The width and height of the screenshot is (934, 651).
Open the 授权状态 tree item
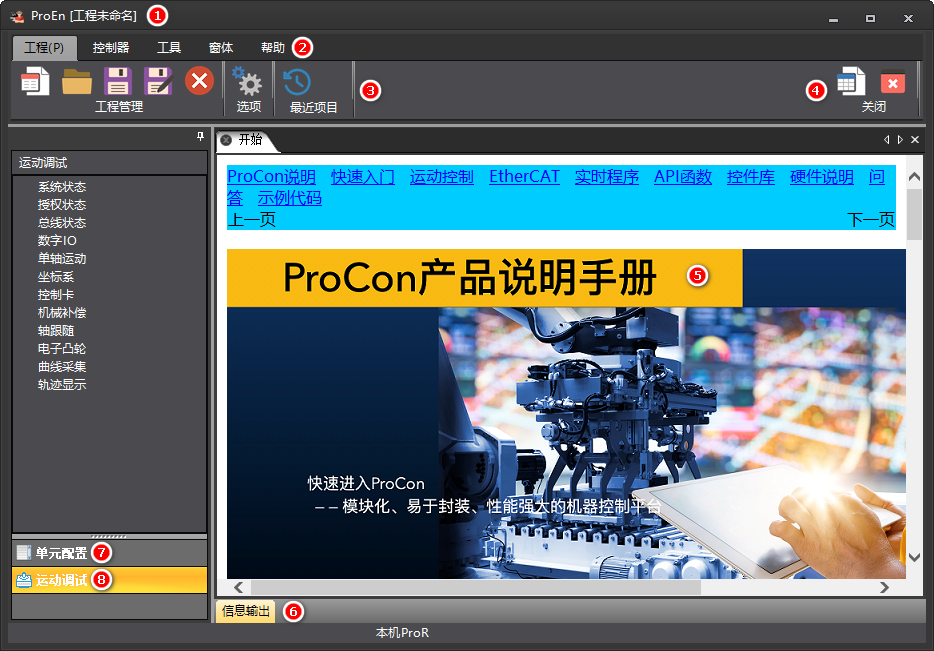pos(62,205)
